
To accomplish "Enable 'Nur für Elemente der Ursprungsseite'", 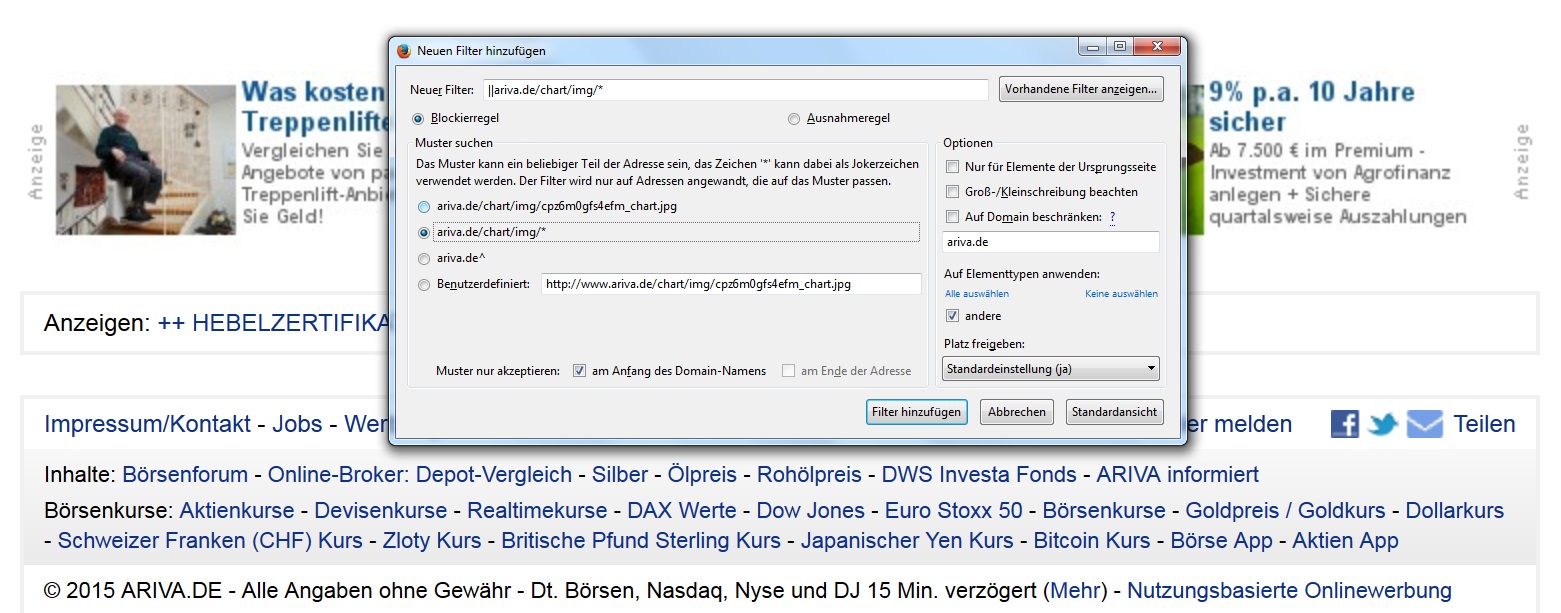I will point(952,167).
